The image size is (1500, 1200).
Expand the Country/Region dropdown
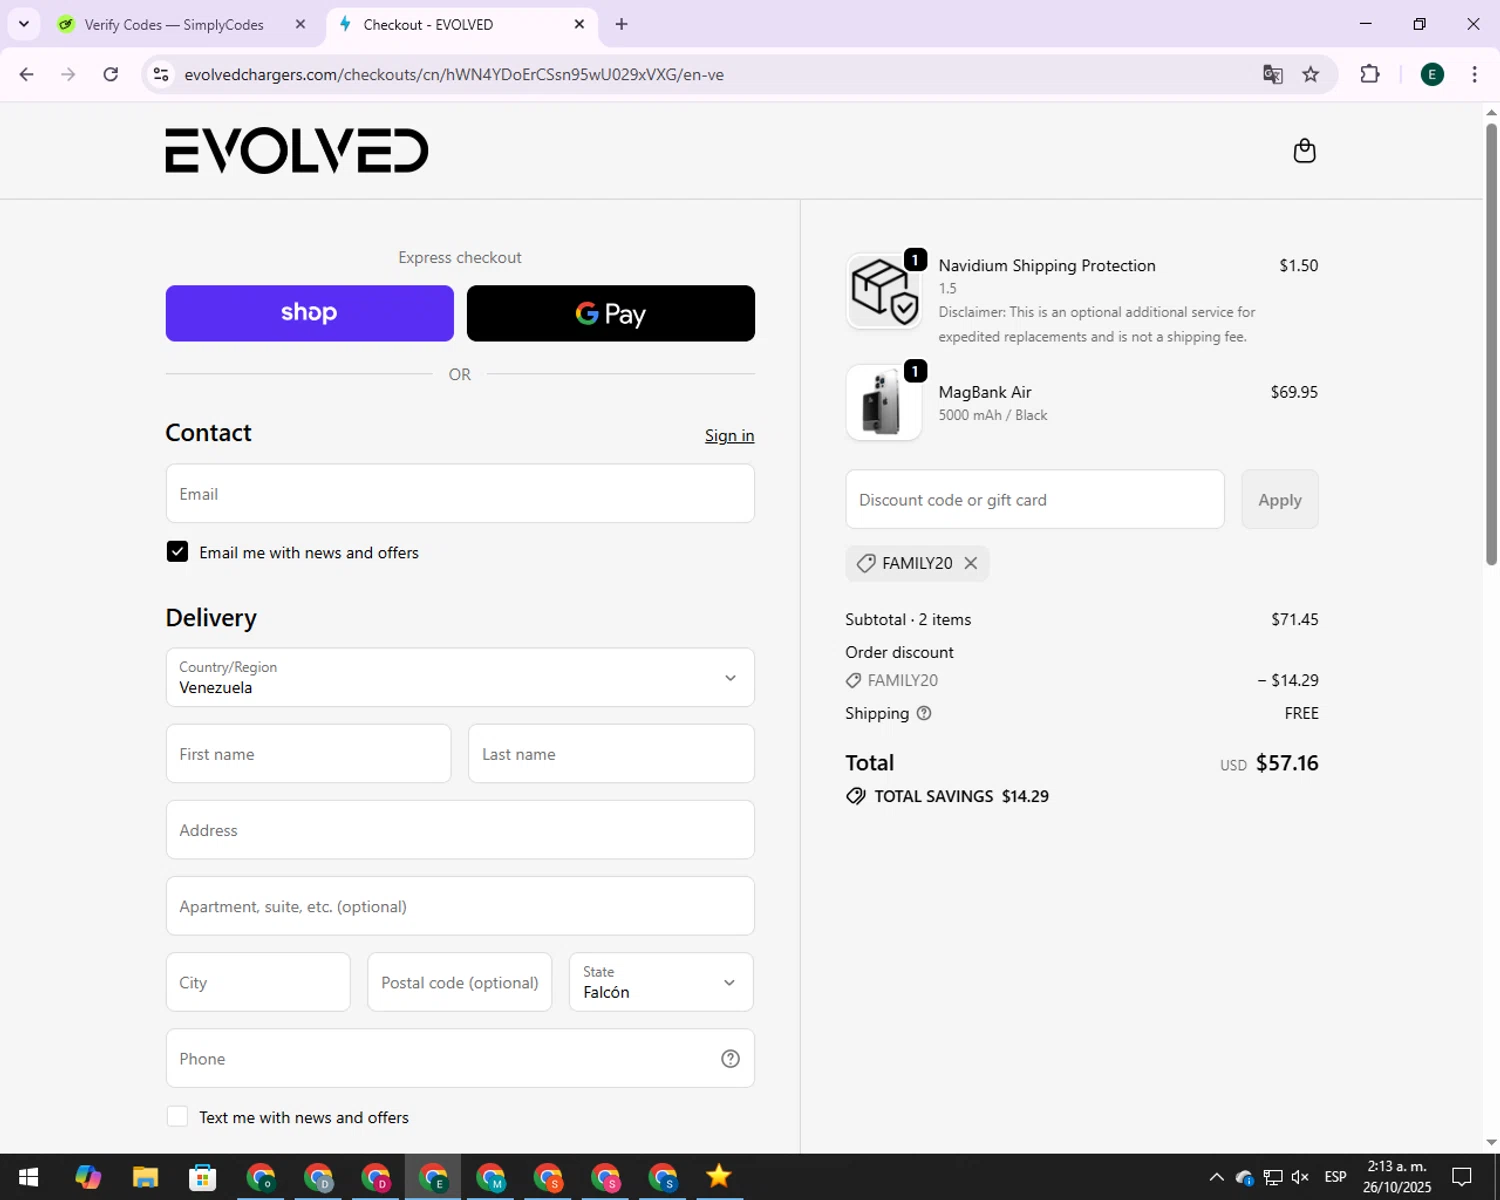[x=460, y=677]
